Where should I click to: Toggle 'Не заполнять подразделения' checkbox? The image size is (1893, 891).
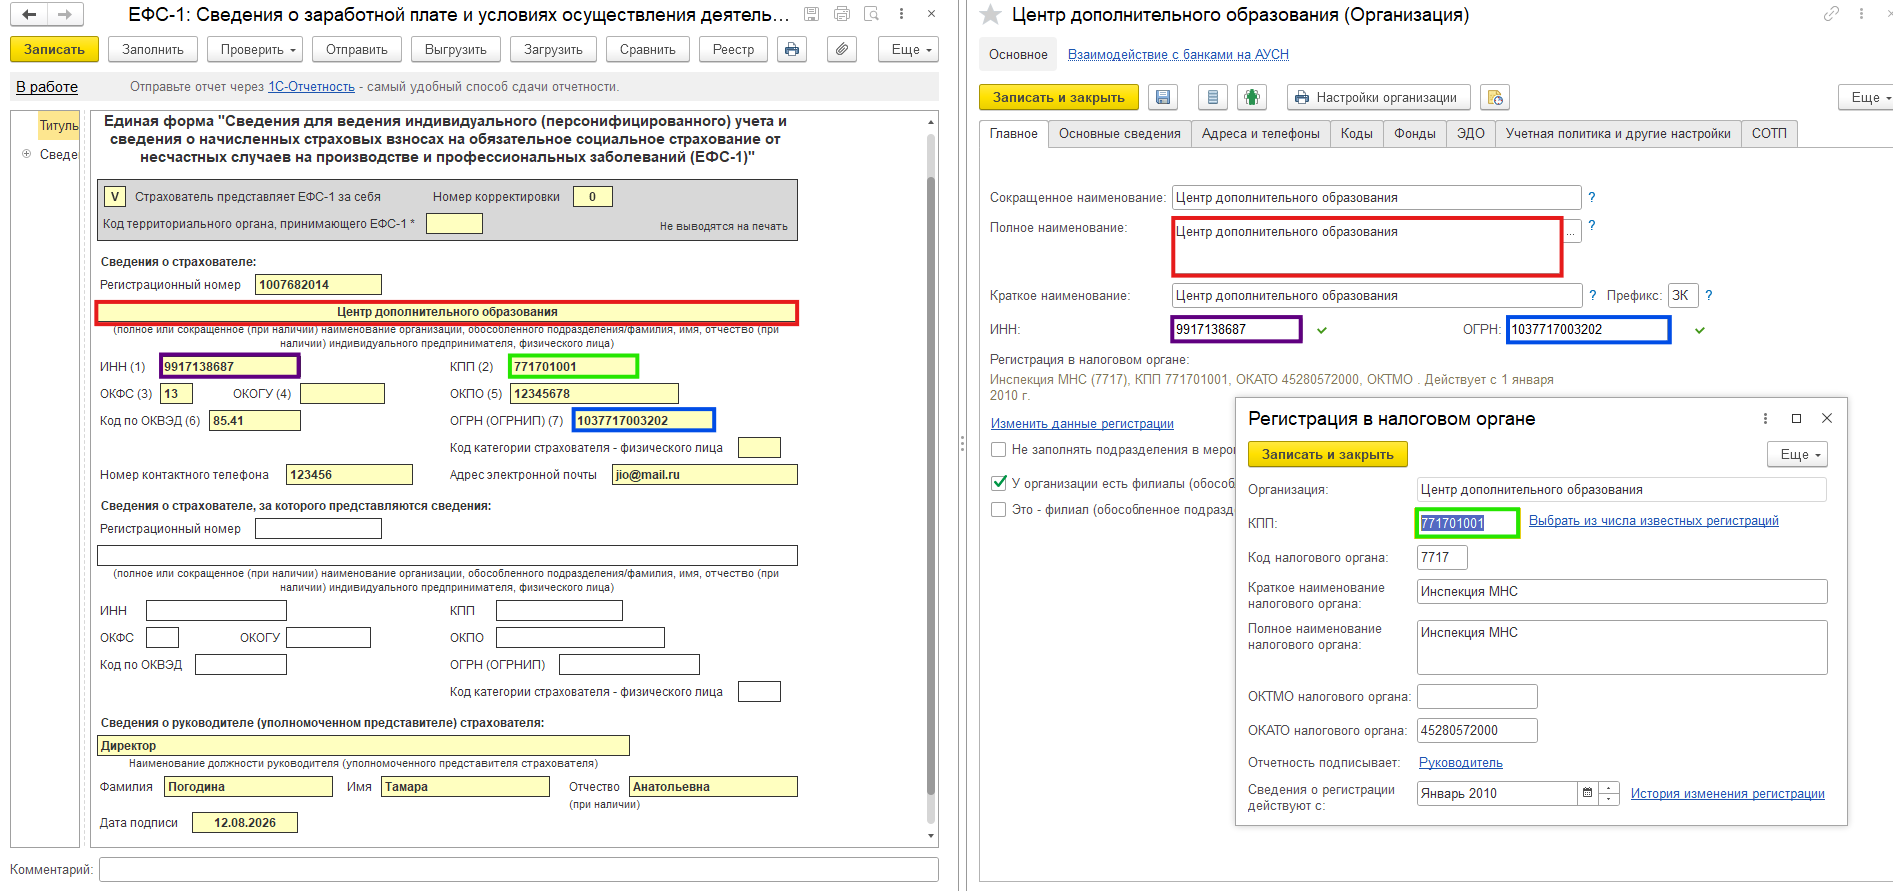click(x=998, y=449)
